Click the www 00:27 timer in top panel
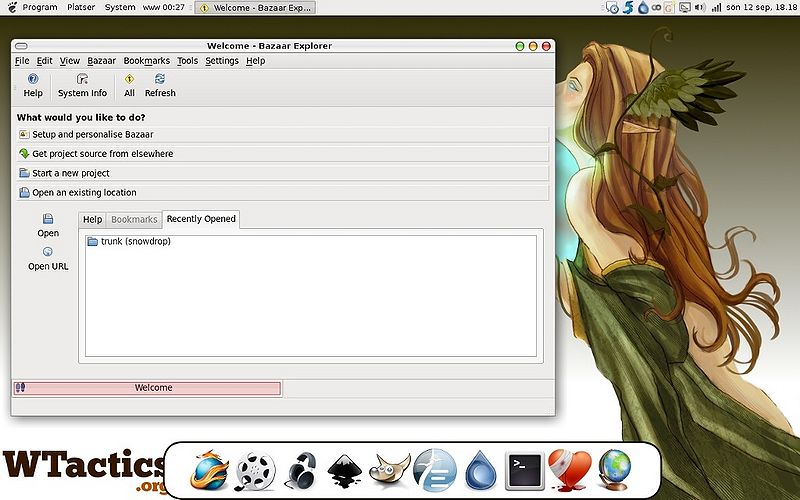800x500 pixels. pos(163,7)
